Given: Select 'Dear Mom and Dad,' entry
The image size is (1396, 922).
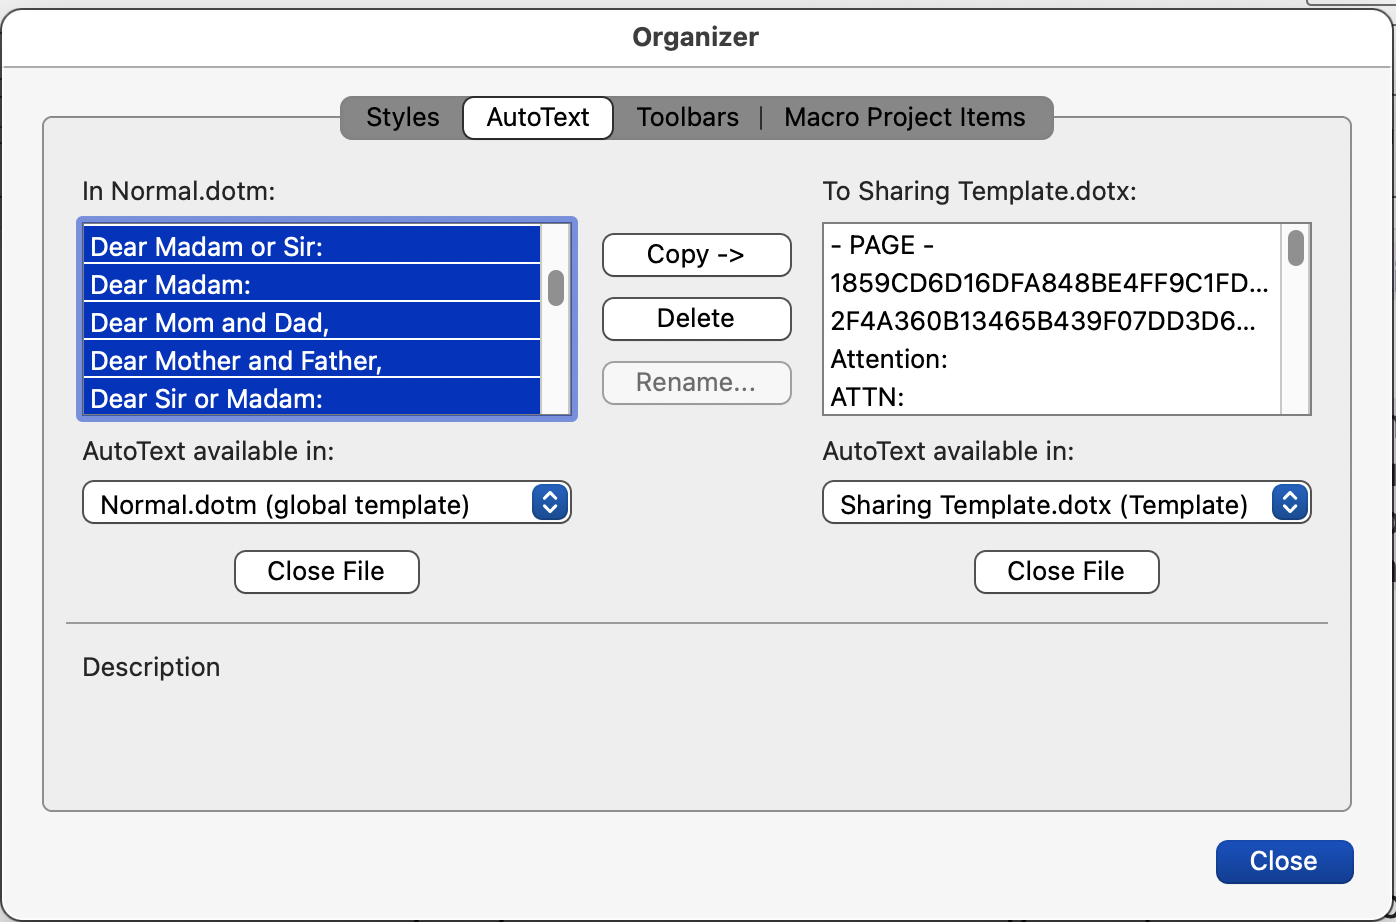Looking at the screenshot, I should [x=312, y=322].
